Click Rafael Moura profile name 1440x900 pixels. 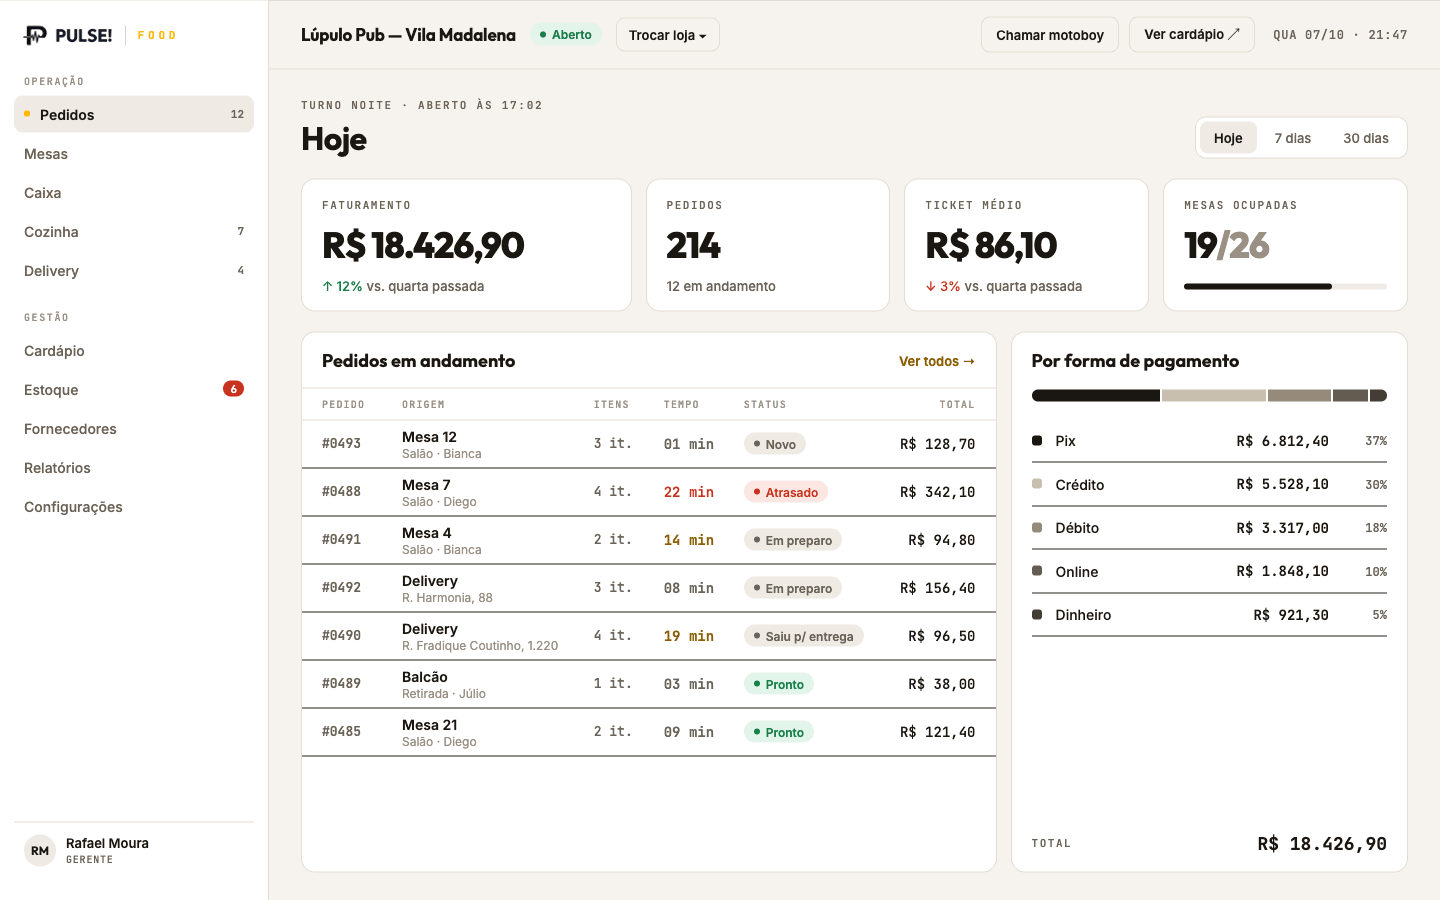(x=107, y=843)
